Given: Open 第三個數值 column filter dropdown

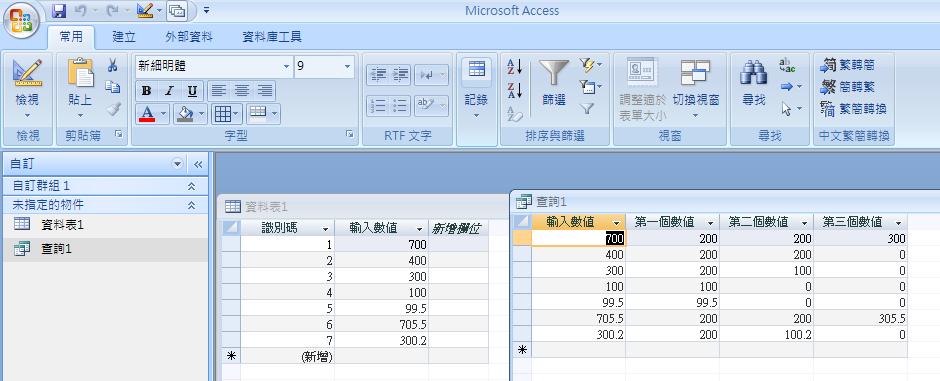Looking at the screenshot, I should click(899, 222).
